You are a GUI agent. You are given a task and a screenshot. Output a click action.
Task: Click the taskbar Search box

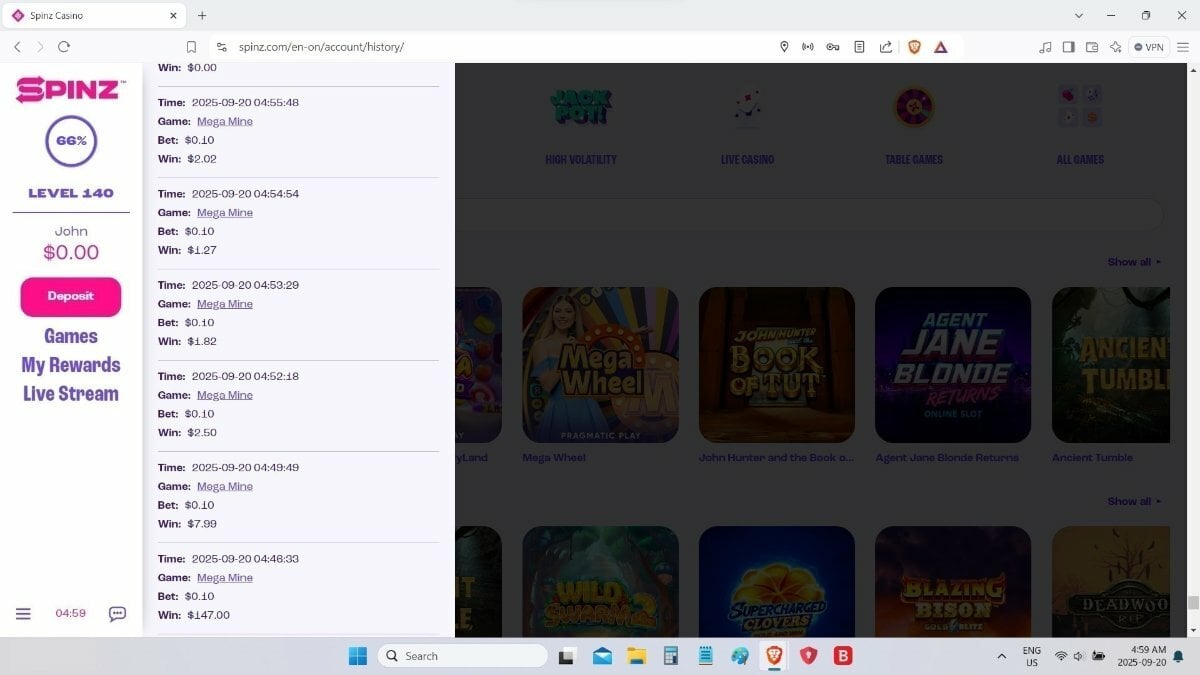(462, 656)
